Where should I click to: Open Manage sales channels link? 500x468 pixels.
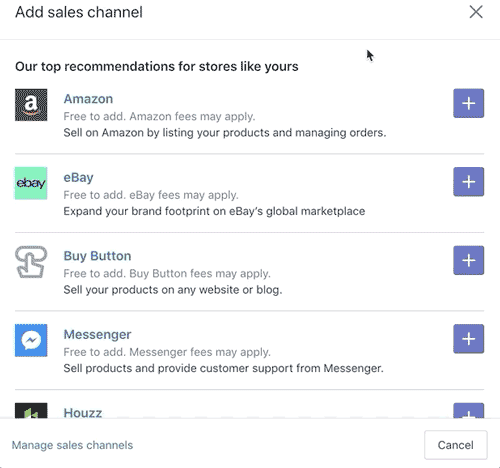(x=72, y=445)
